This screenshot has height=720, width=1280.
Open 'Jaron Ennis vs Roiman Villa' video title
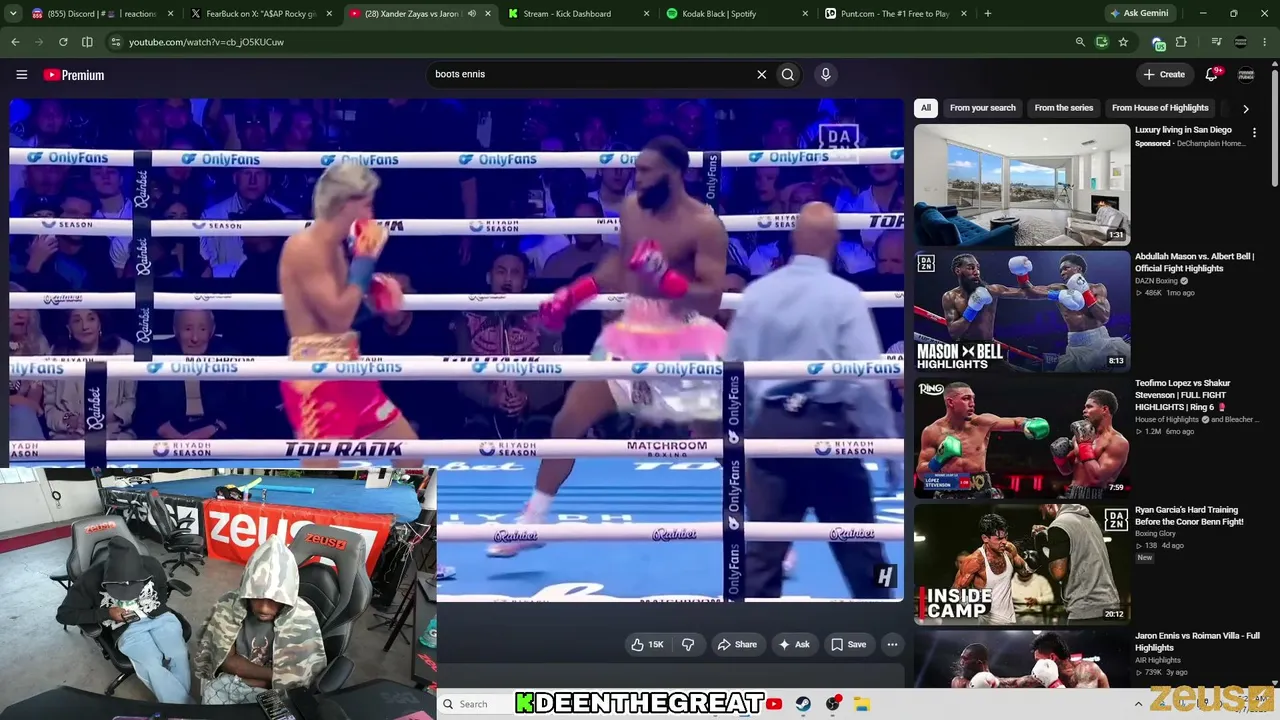[1197, 642]
